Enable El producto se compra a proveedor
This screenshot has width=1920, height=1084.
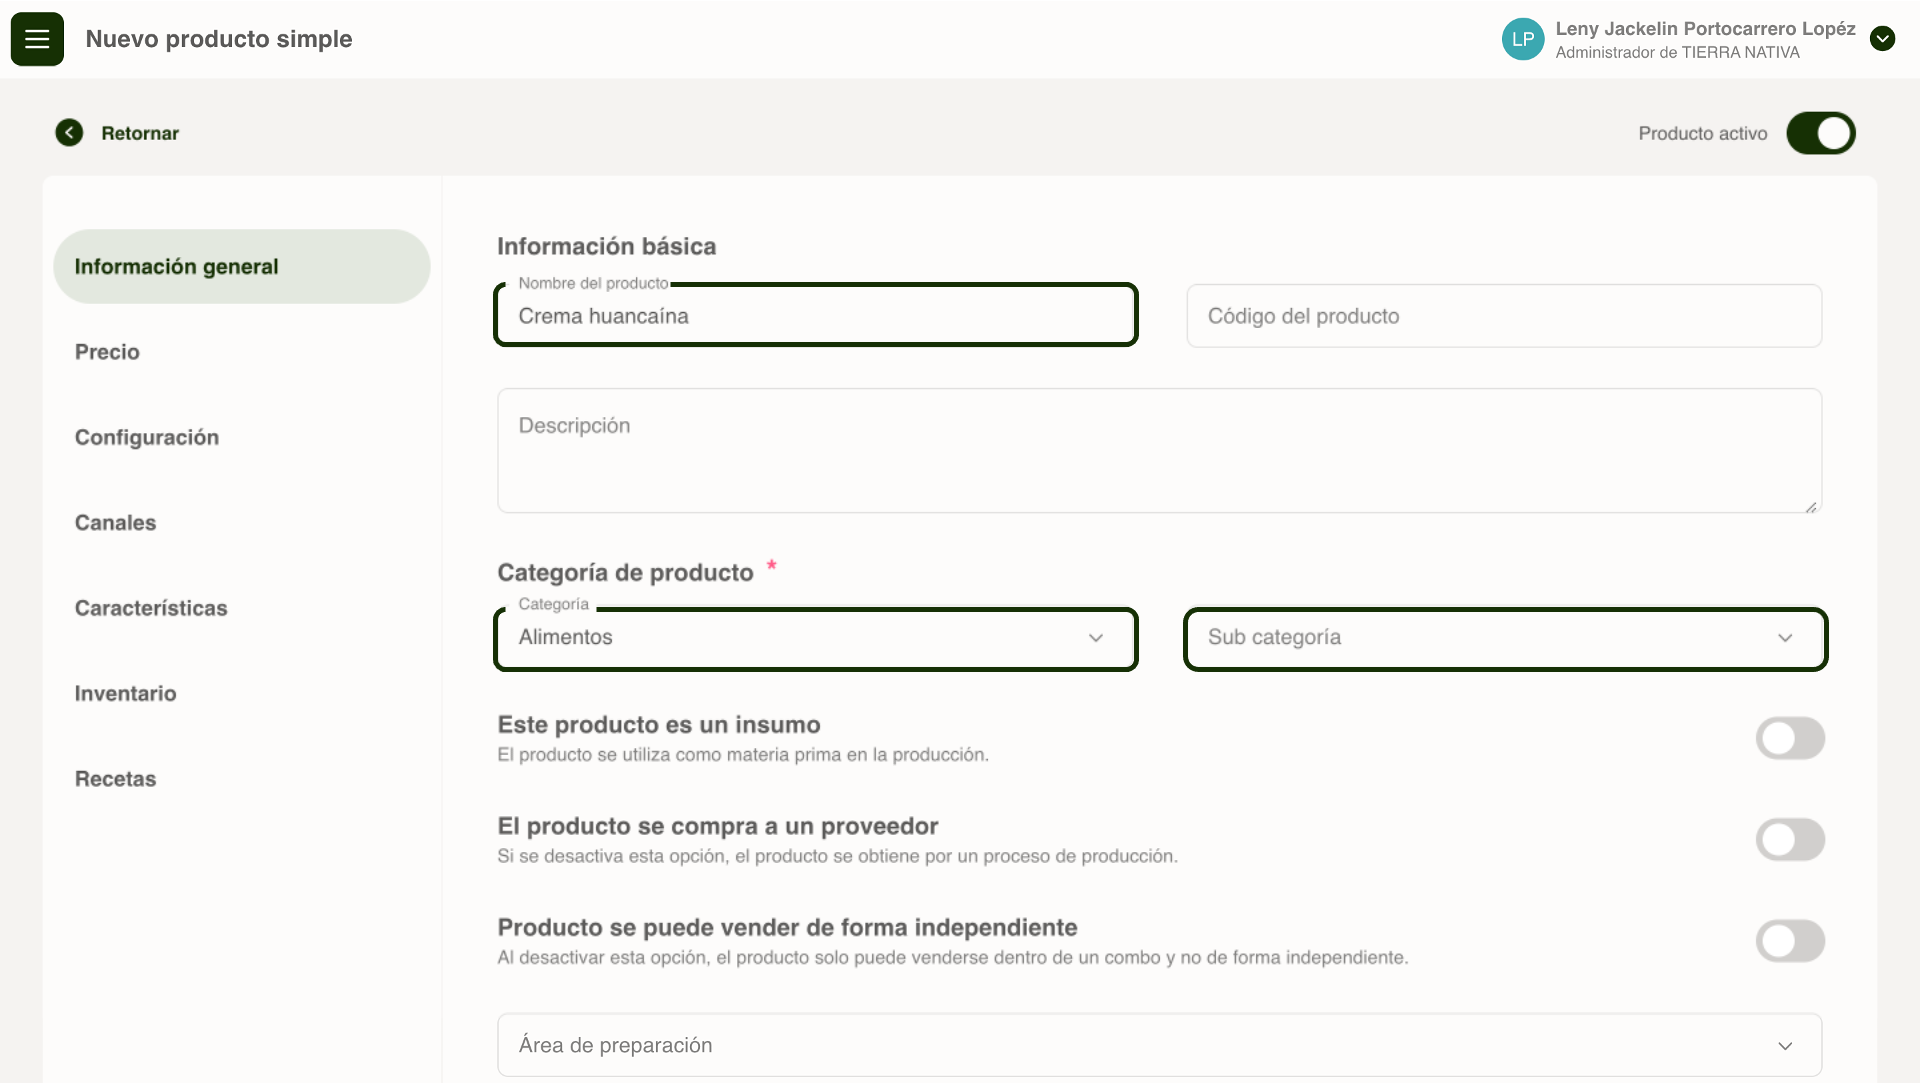[1790, 840]
